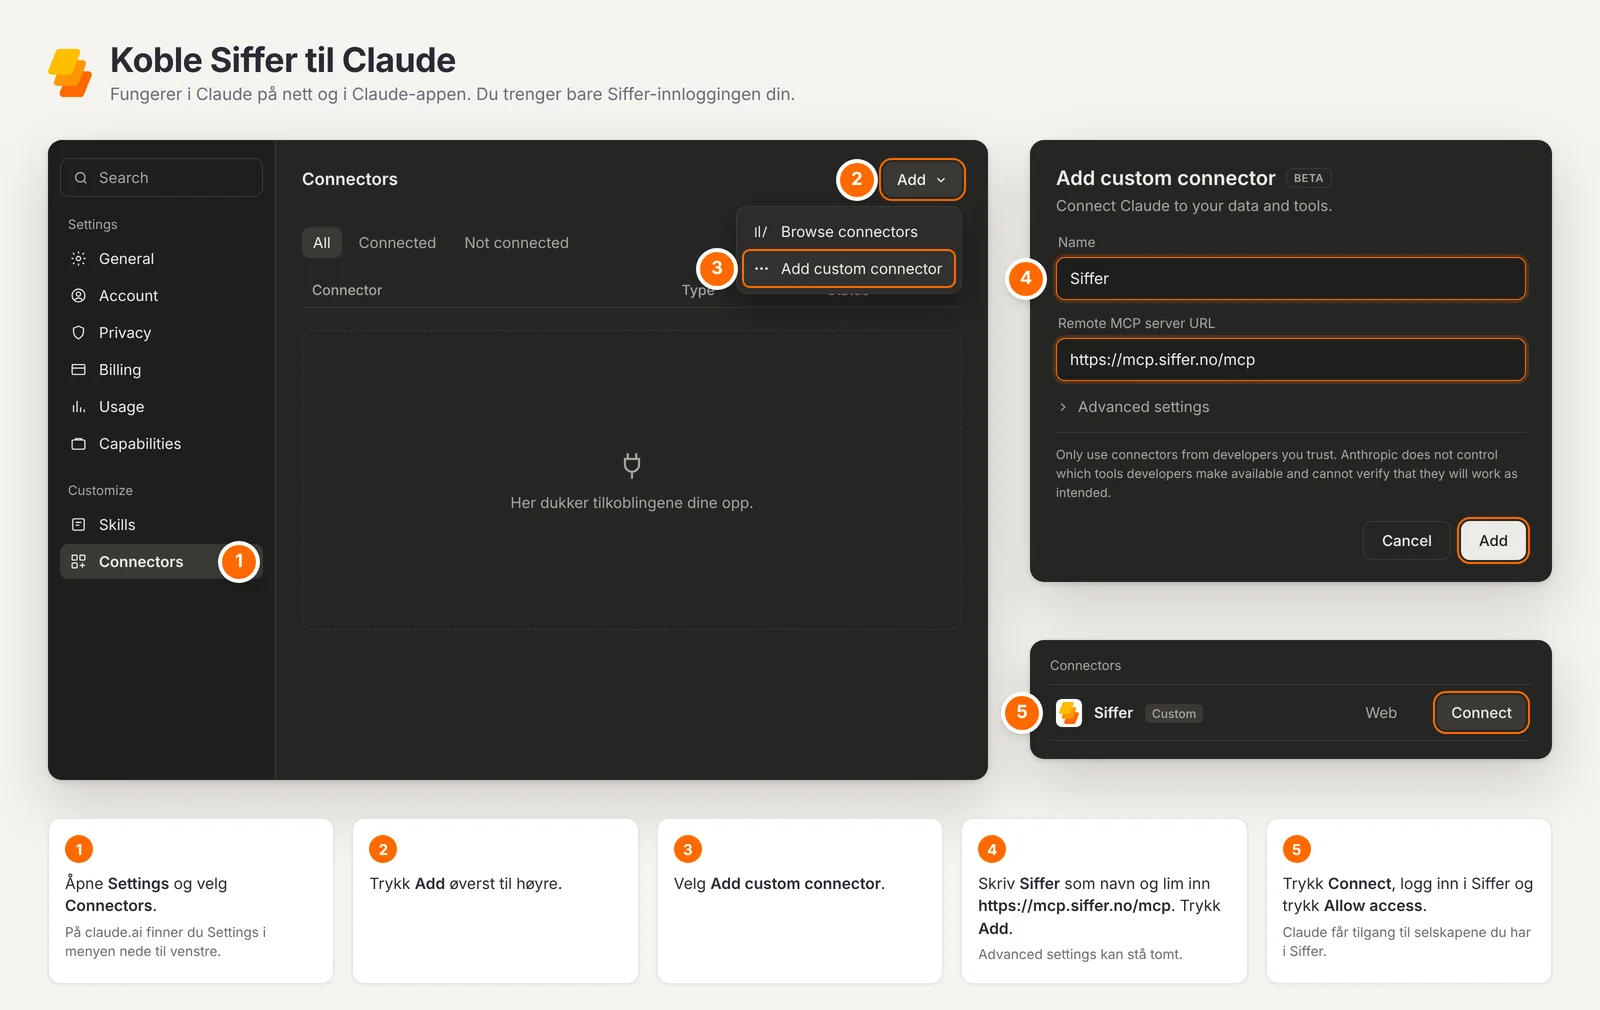The image size is (1600, 1010).
Task: Click the Siffer logo in Connectors list
Action: click(1069, 713)
